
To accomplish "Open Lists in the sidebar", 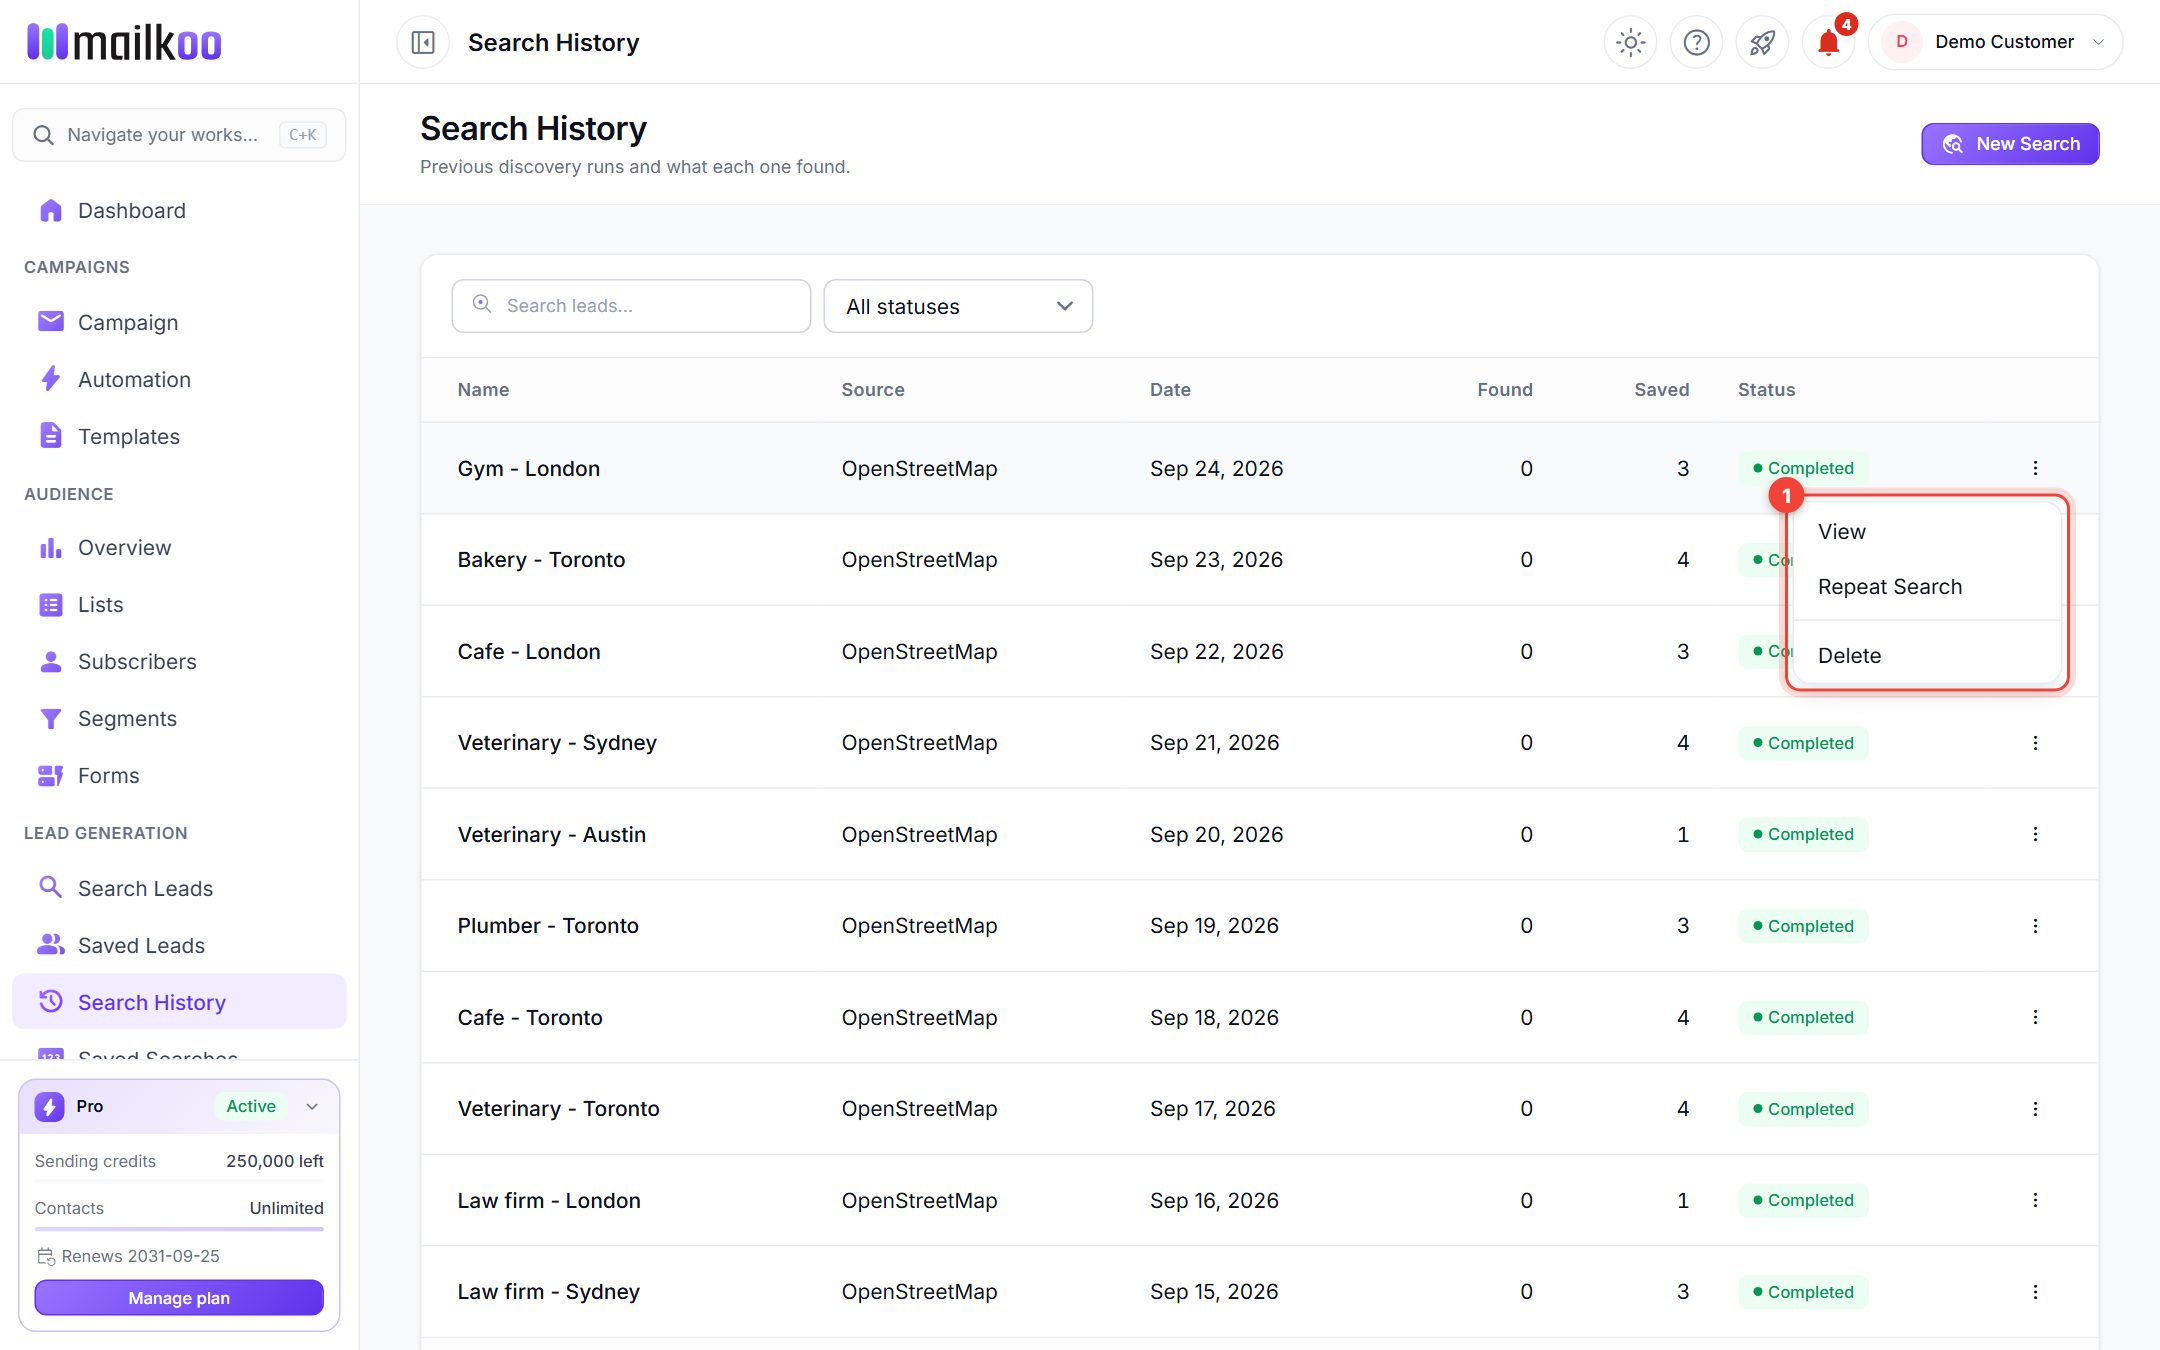I will (x=179, y=604).
